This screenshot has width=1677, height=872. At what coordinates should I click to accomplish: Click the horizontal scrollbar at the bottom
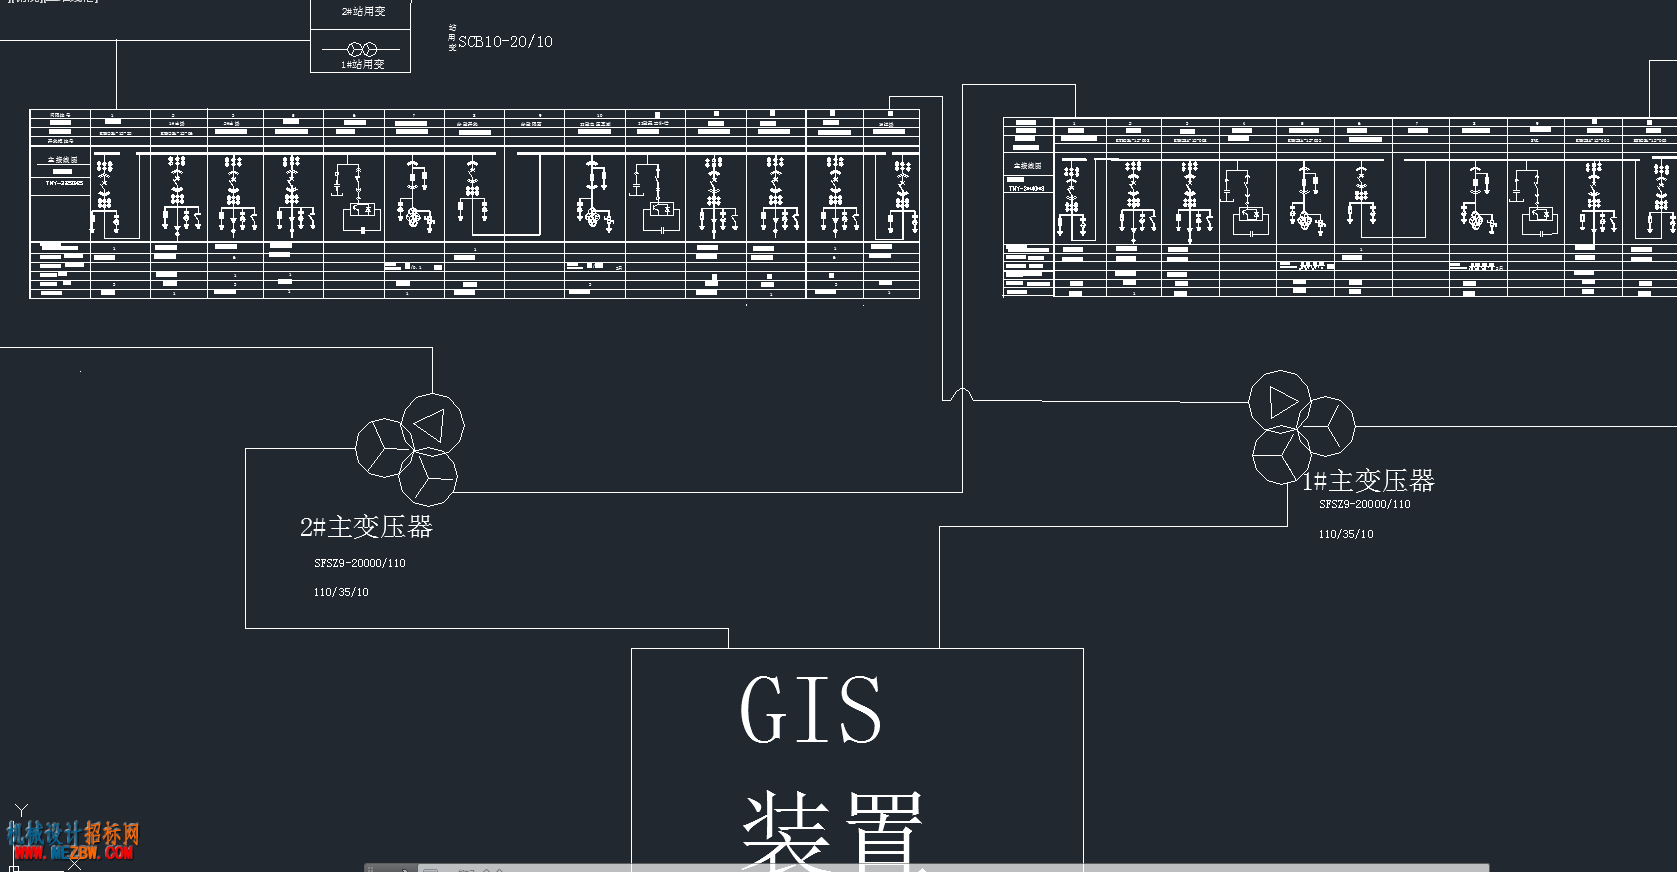tap(927, 867)
